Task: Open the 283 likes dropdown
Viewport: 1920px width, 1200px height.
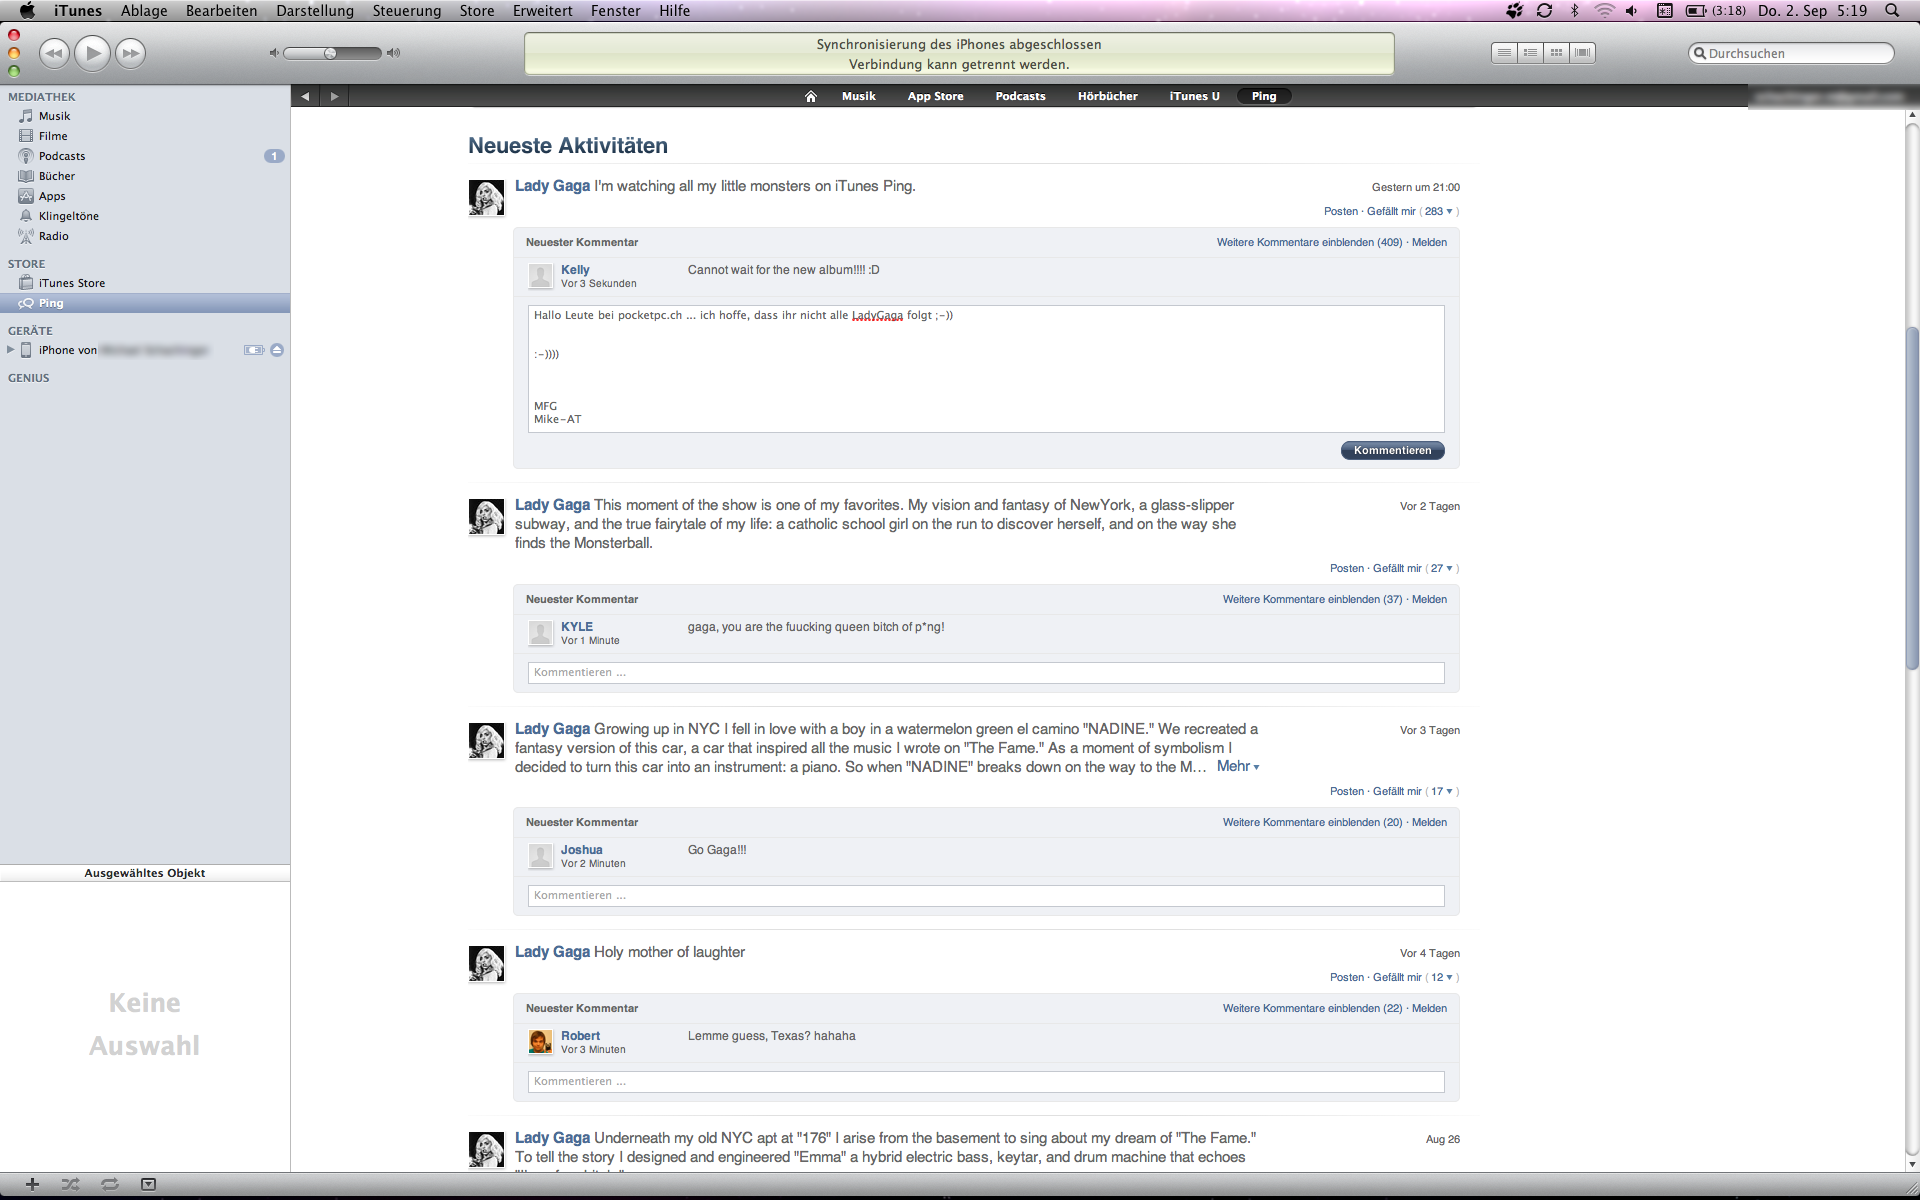Action: coord(1438,211)
